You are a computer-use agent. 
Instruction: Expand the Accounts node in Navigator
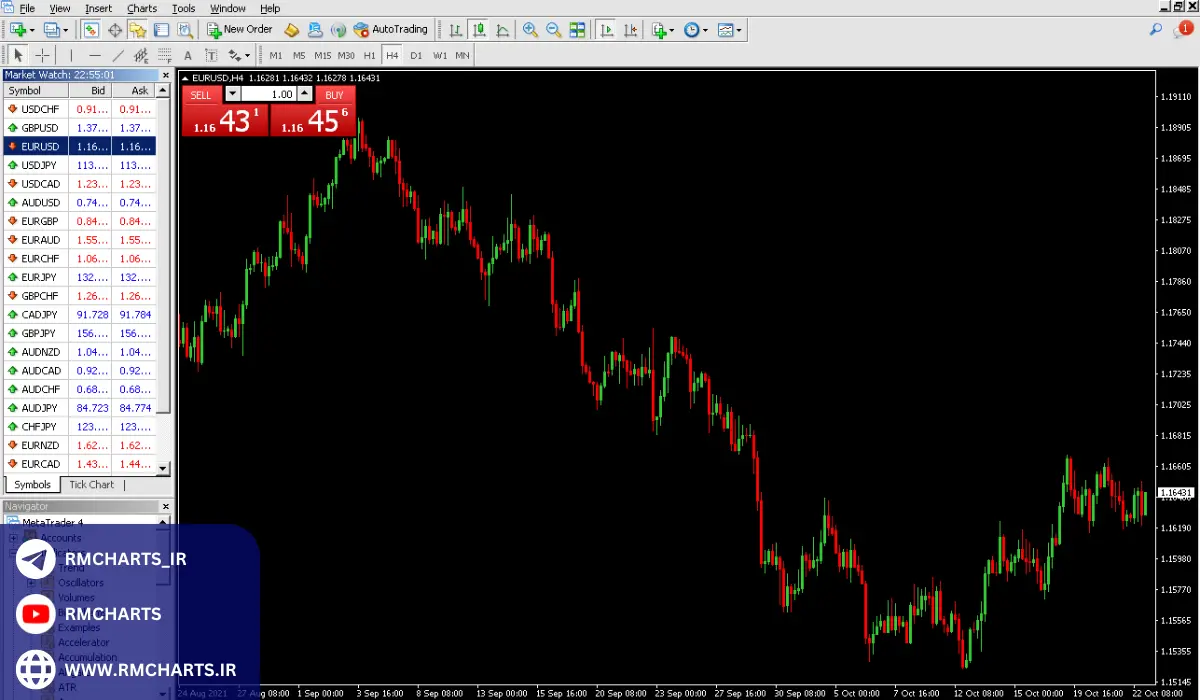tap(13, 538)
